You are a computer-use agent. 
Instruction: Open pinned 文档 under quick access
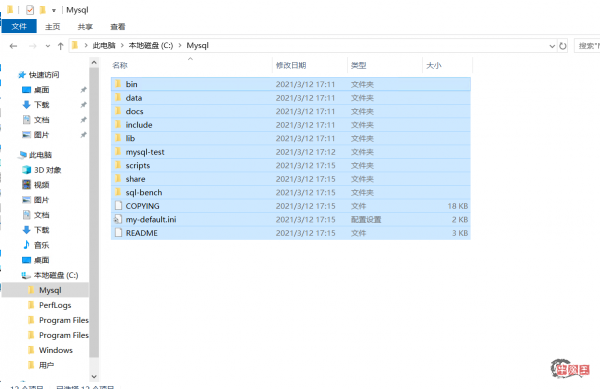click(x=41, y=120)
